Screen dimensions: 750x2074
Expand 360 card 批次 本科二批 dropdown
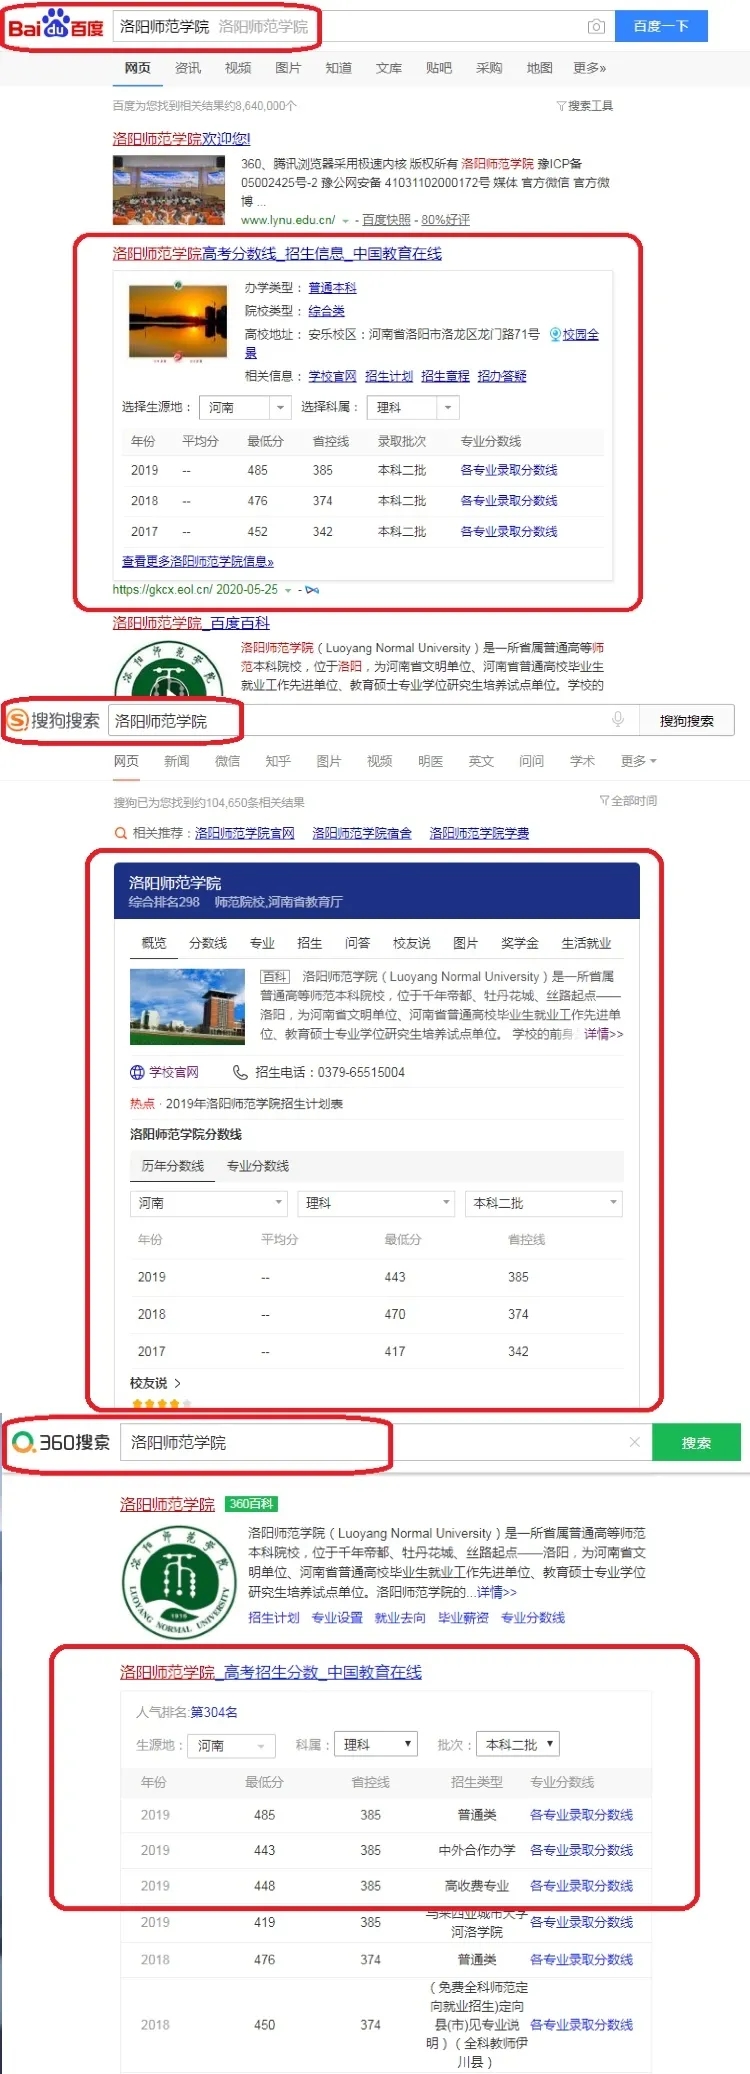517,1744
